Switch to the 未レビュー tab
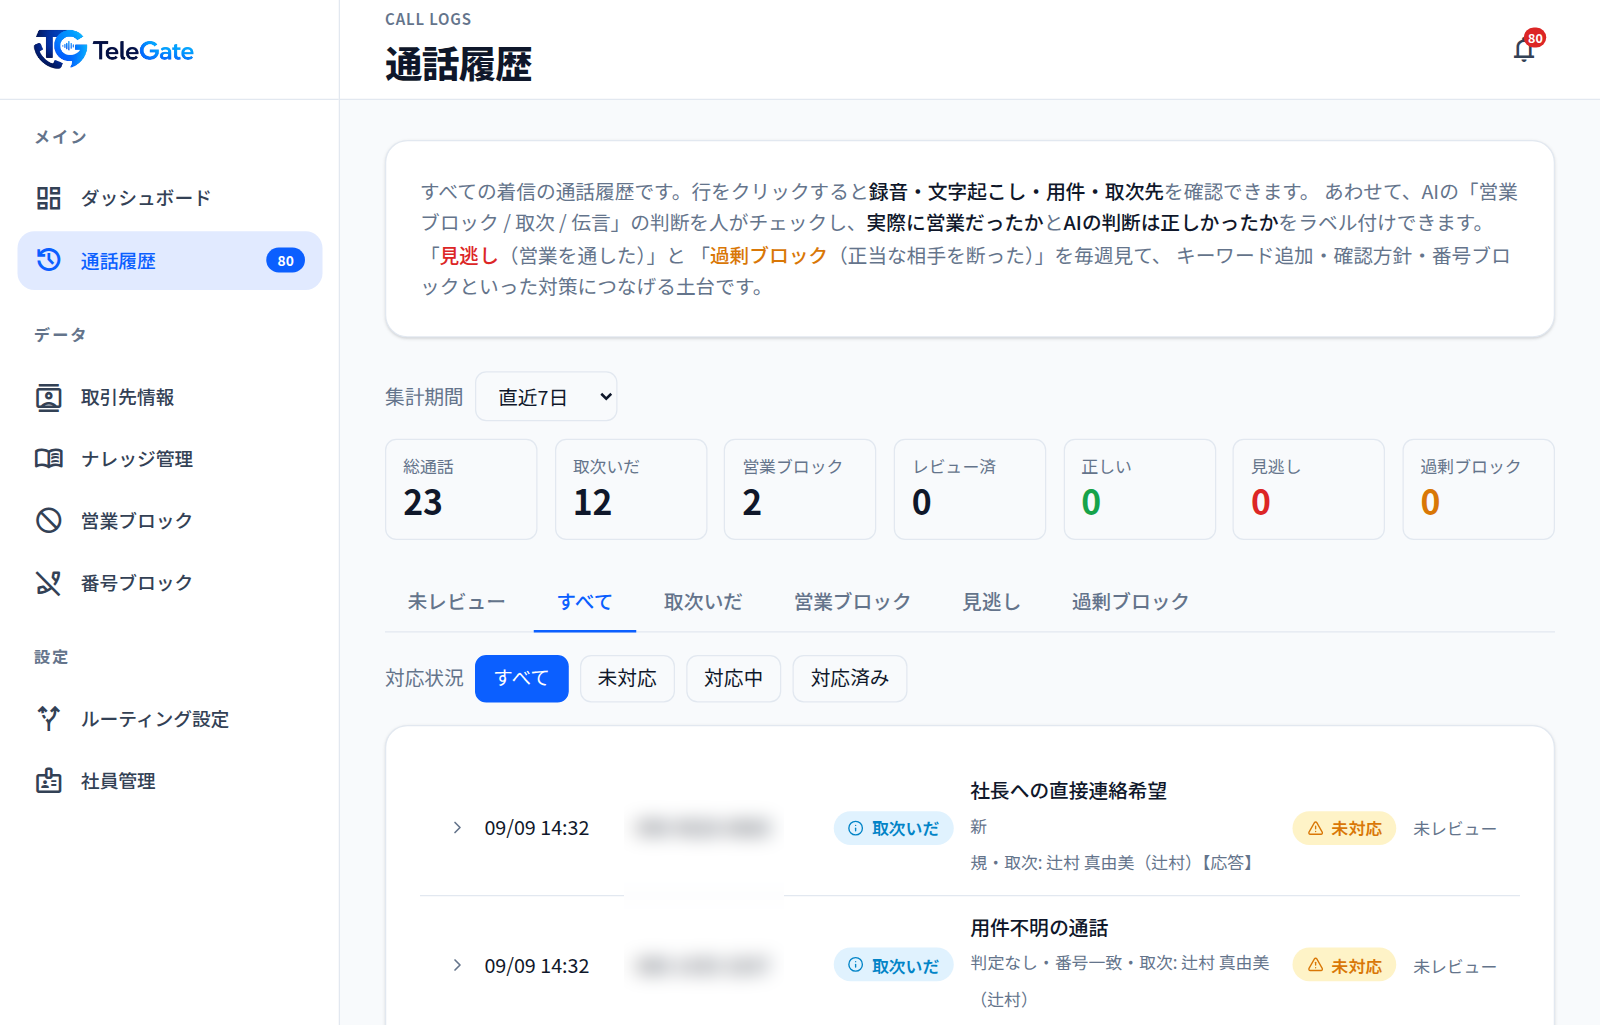 tap(456, 602)
